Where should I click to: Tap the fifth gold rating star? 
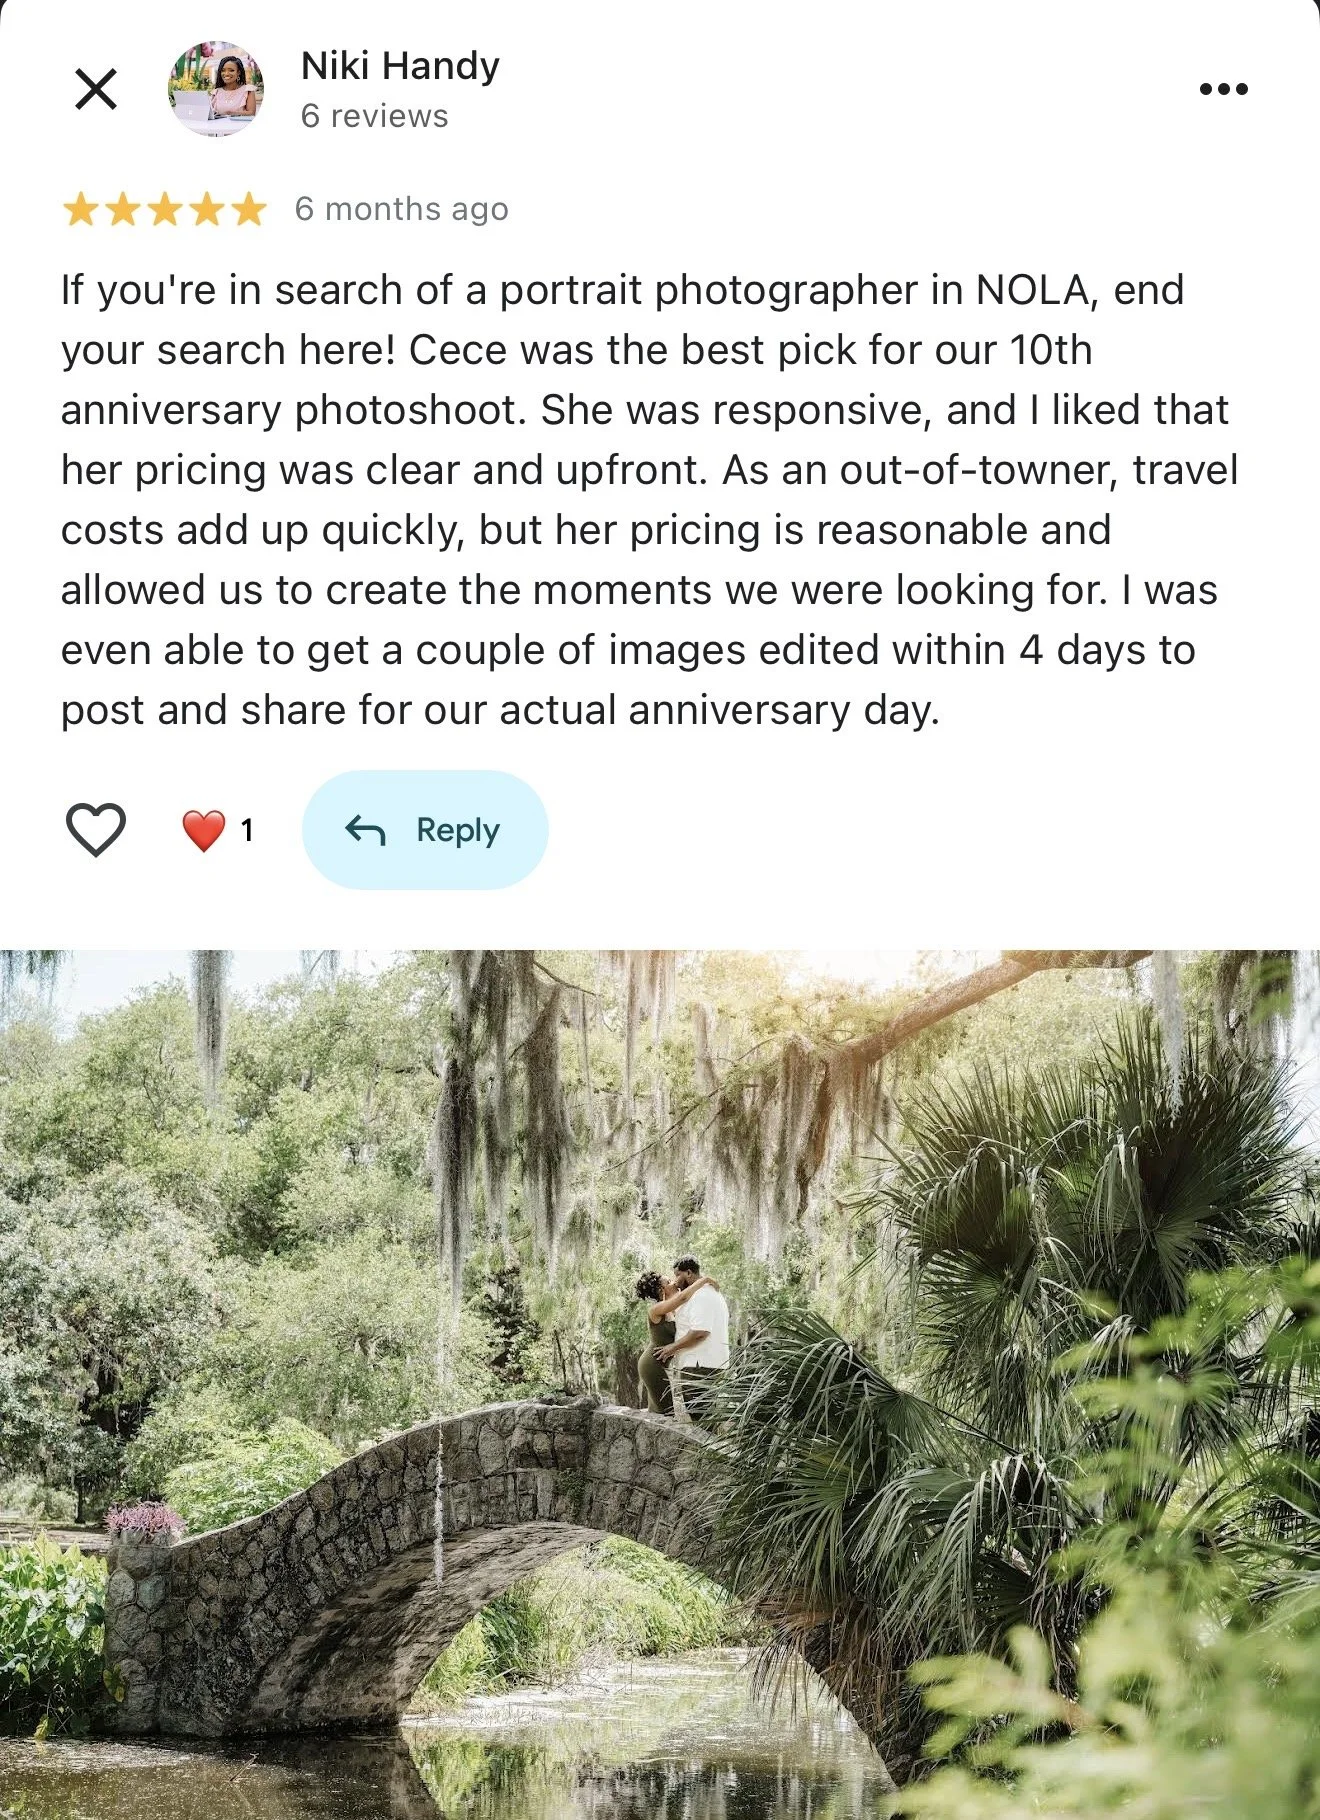coord(249,210)
